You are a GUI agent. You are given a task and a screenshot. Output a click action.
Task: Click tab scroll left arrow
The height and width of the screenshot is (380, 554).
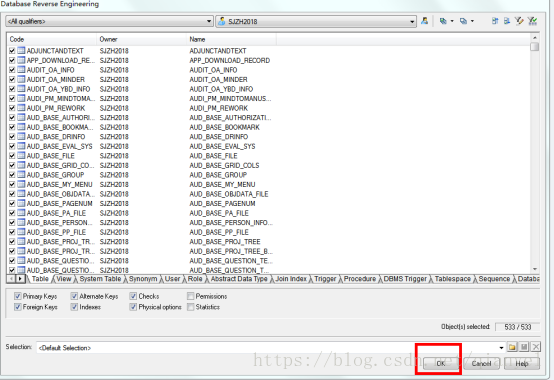point(11,279)
